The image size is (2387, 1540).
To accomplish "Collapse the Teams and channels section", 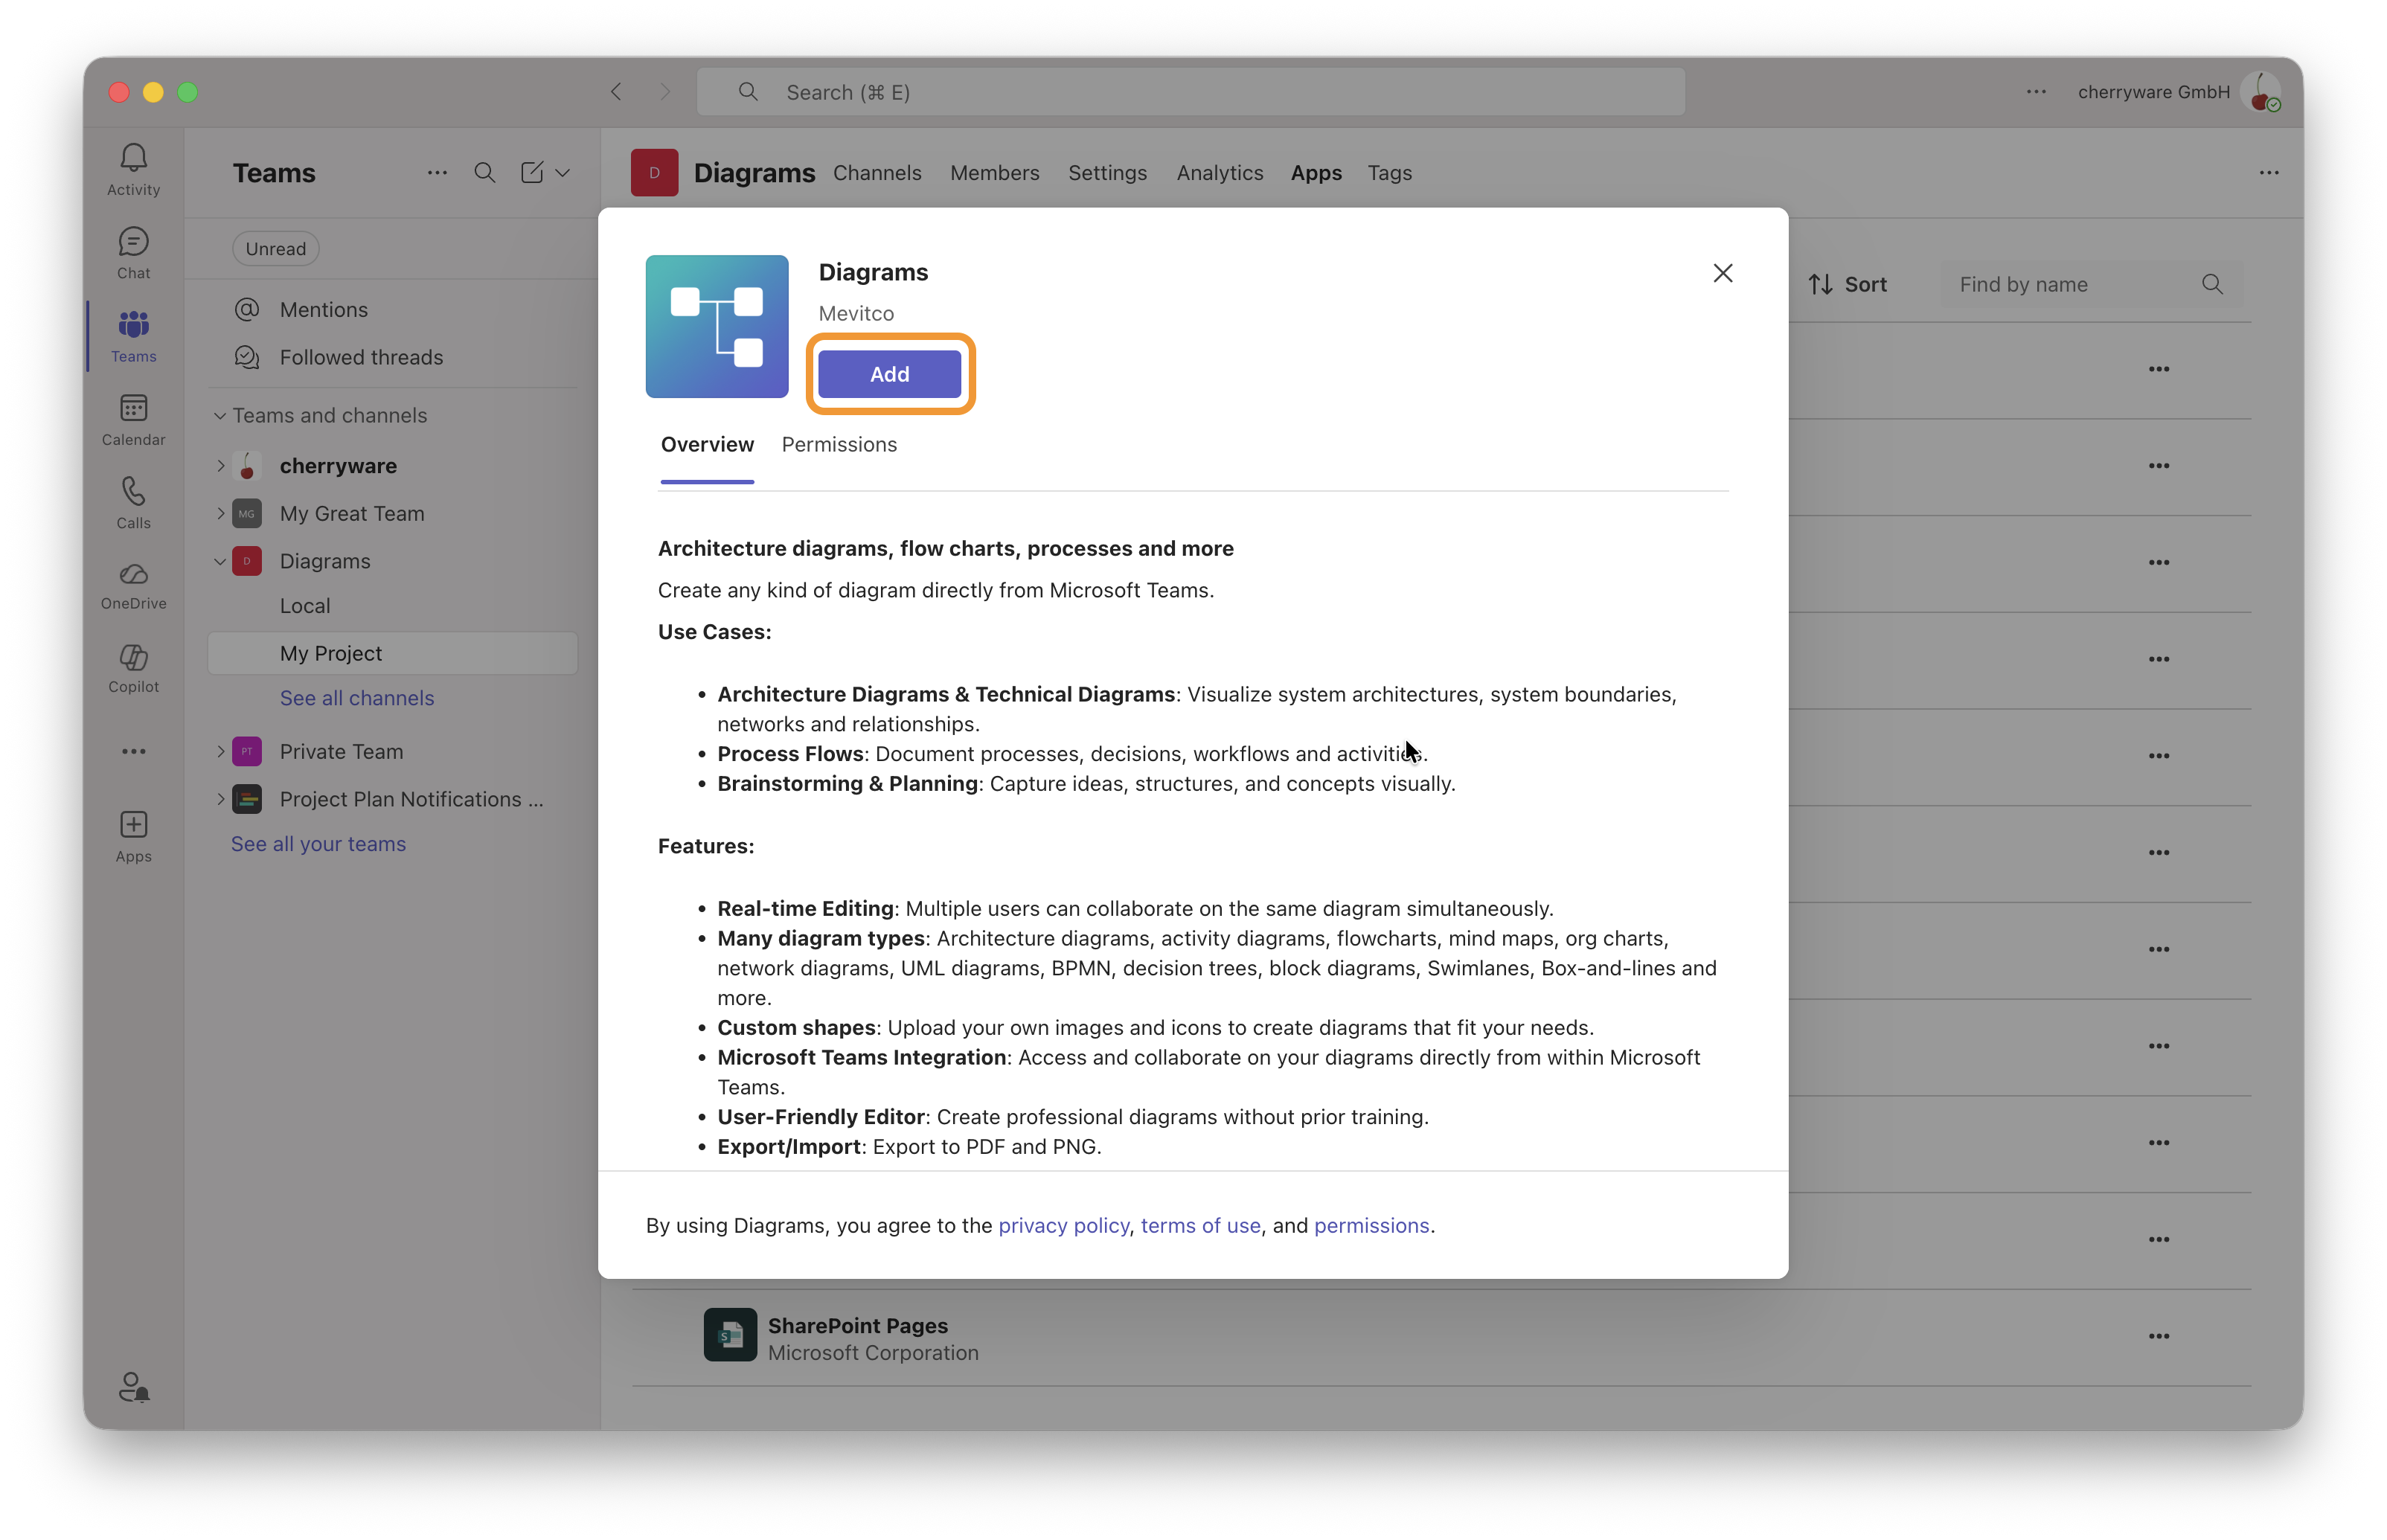I will pyautogui.click(x=220, y=416).
